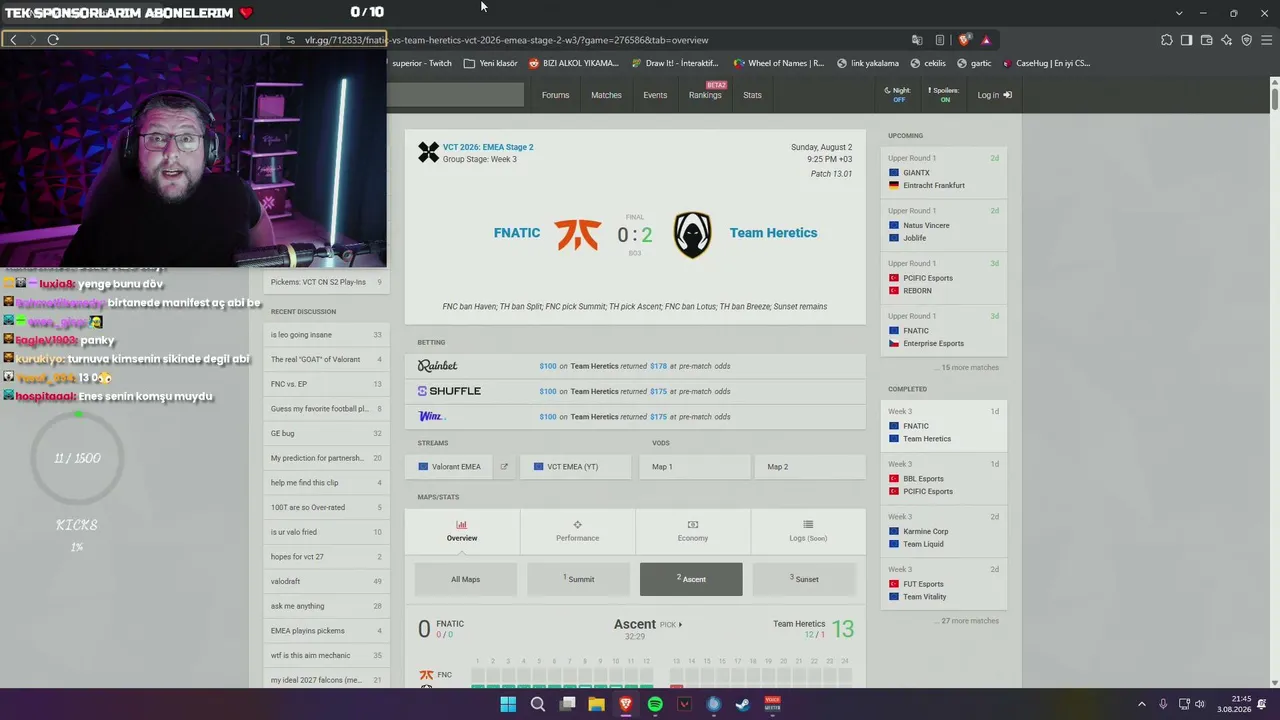
Task: Watch the Map 1 VOD
Action: click(x=694, y=467)
